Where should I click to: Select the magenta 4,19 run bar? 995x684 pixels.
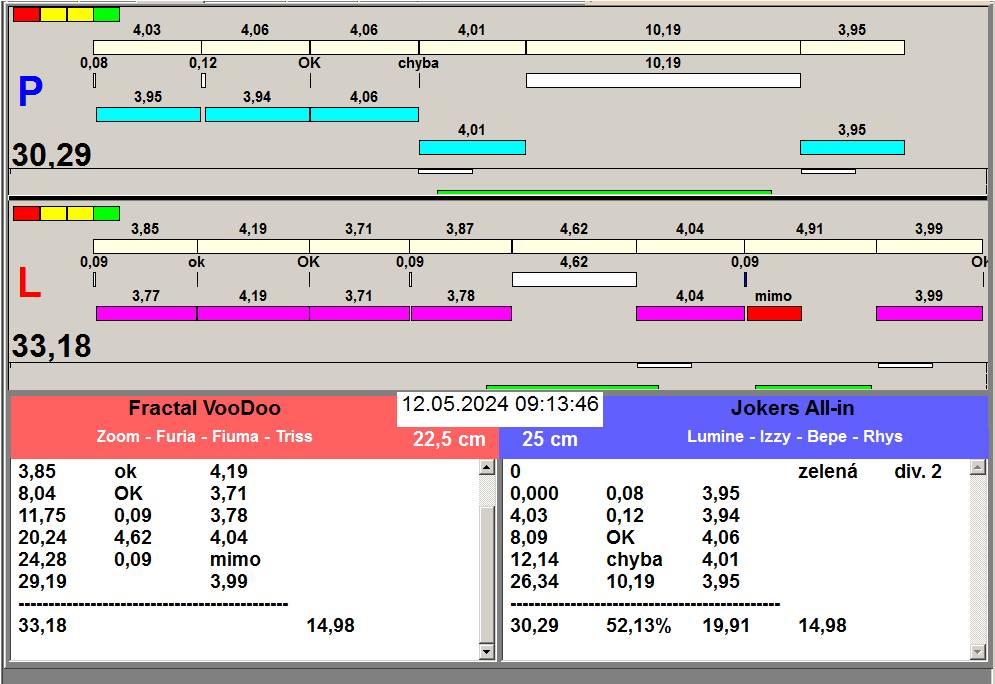[253, 313]
